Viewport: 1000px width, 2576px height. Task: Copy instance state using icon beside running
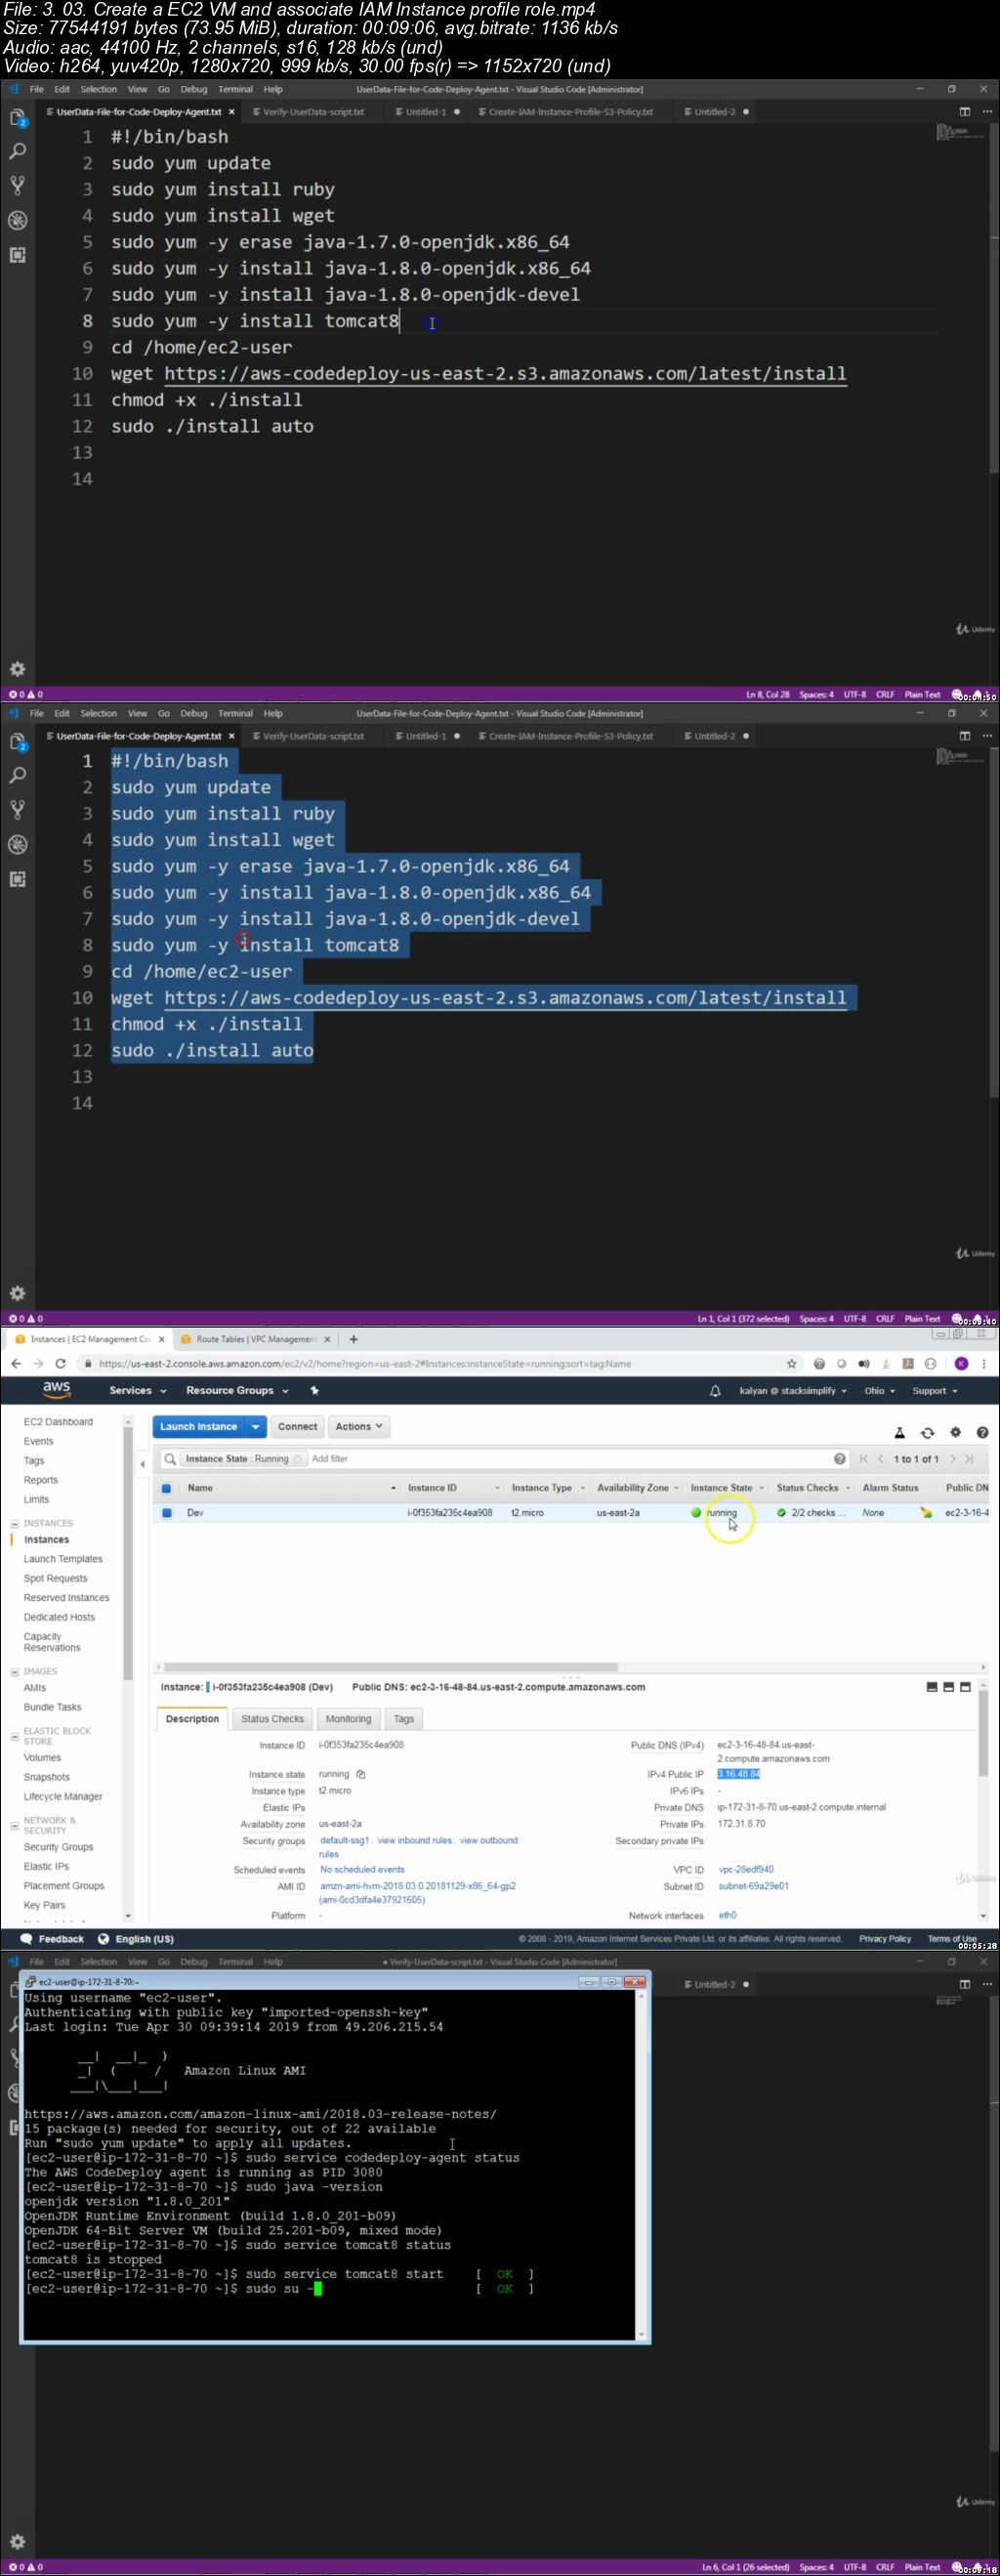pyautogui.click(x=361, y=1774)
